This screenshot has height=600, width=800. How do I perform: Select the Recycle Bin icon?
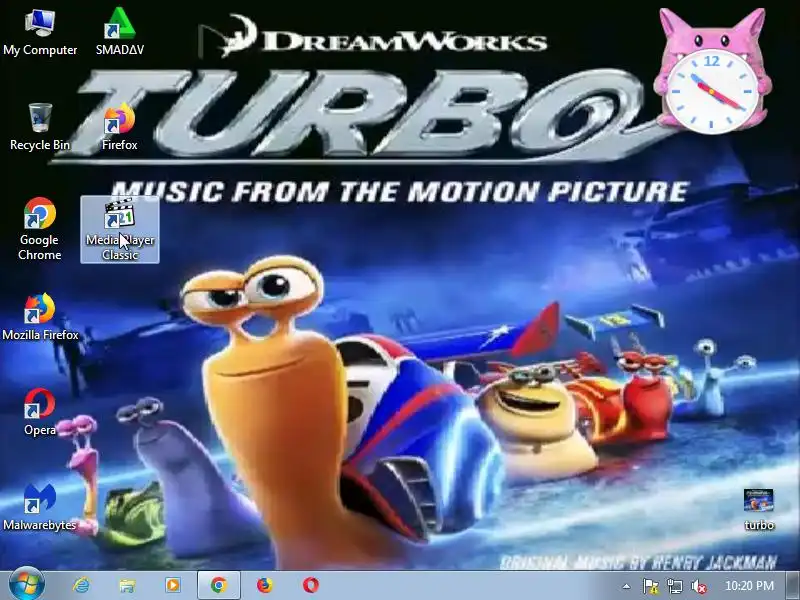coord(40,127)
